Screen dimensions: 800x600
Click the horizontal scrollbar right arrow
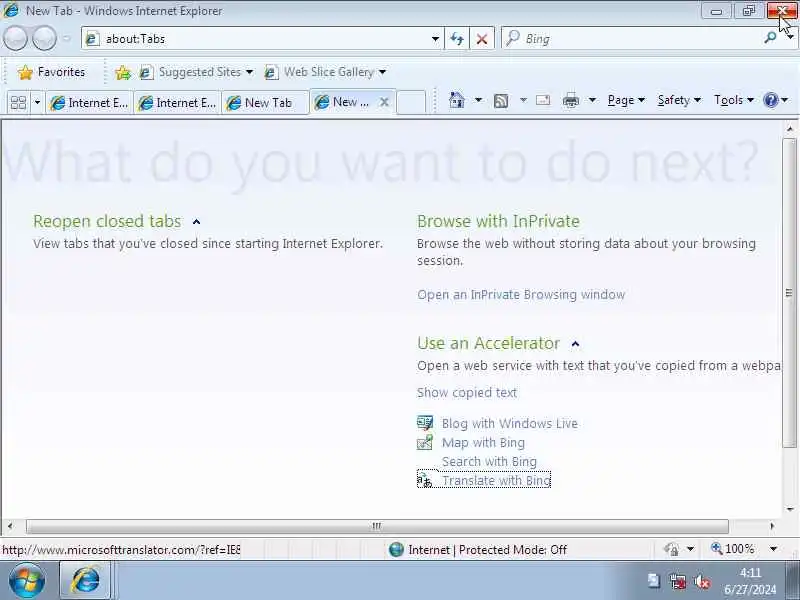(772, 526)
